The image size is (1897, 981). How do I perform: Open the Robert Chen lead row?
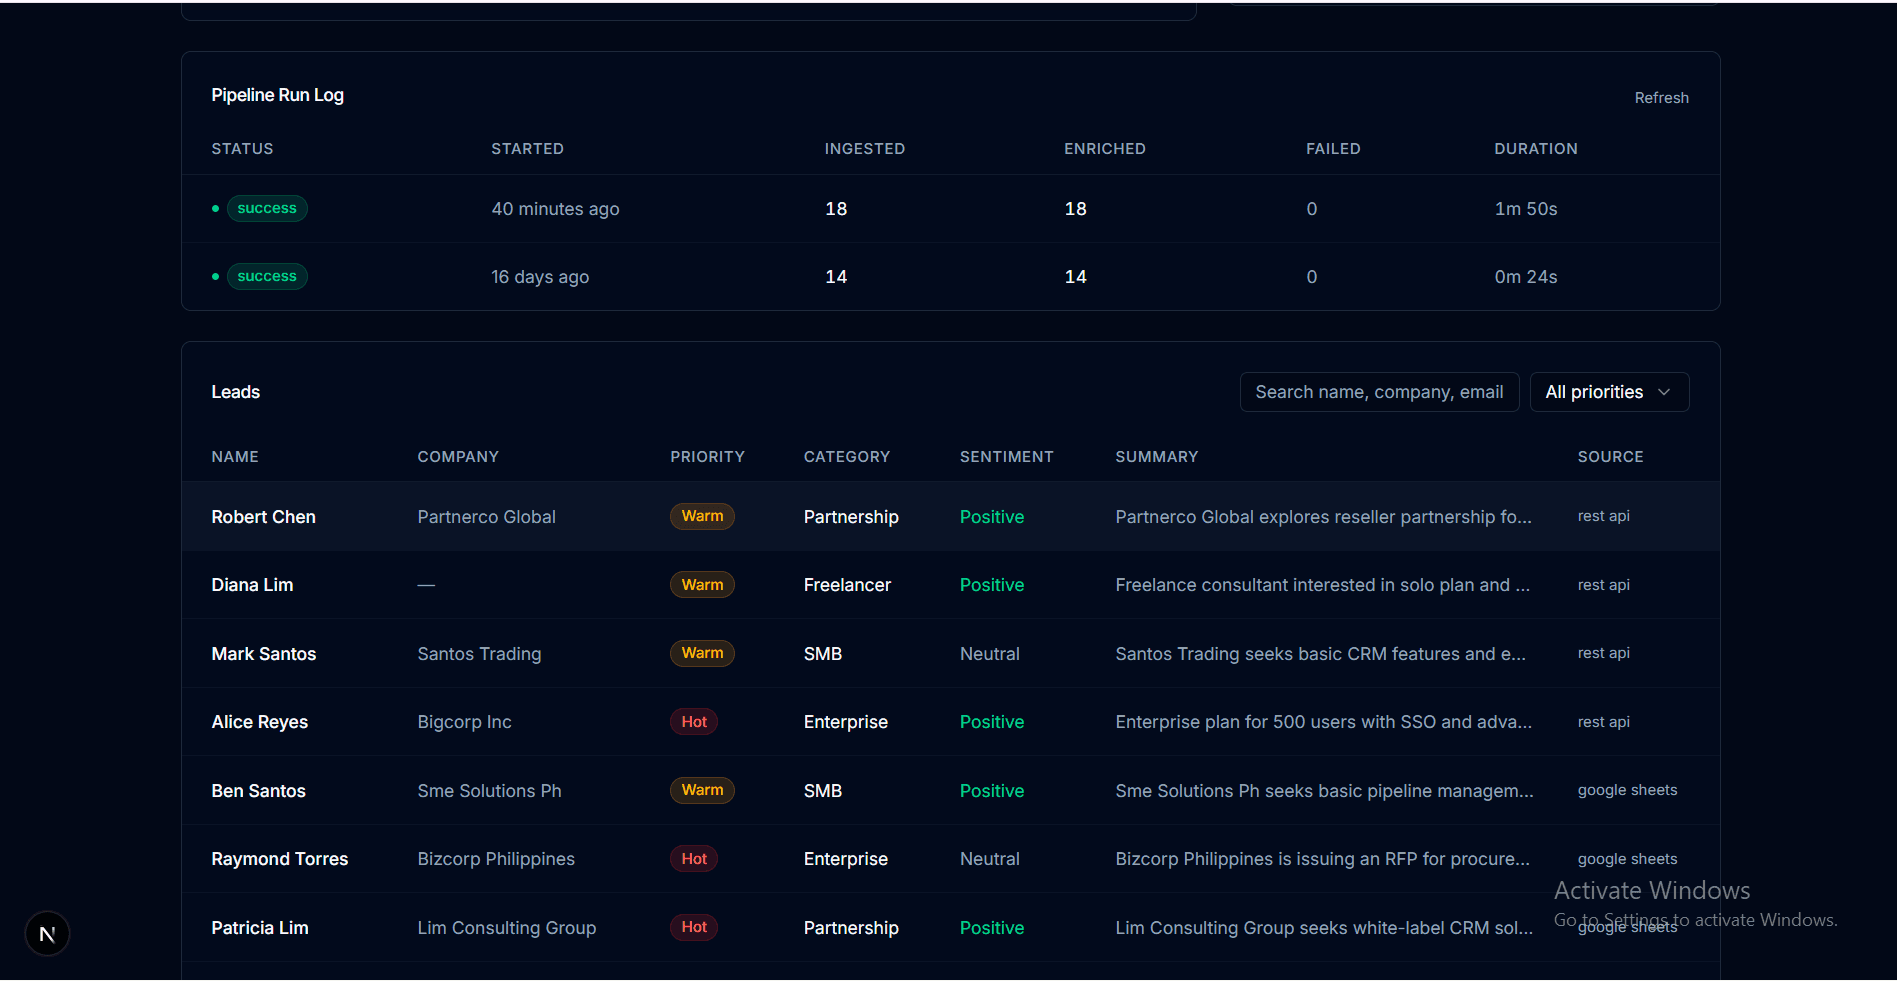click(950, 516)
